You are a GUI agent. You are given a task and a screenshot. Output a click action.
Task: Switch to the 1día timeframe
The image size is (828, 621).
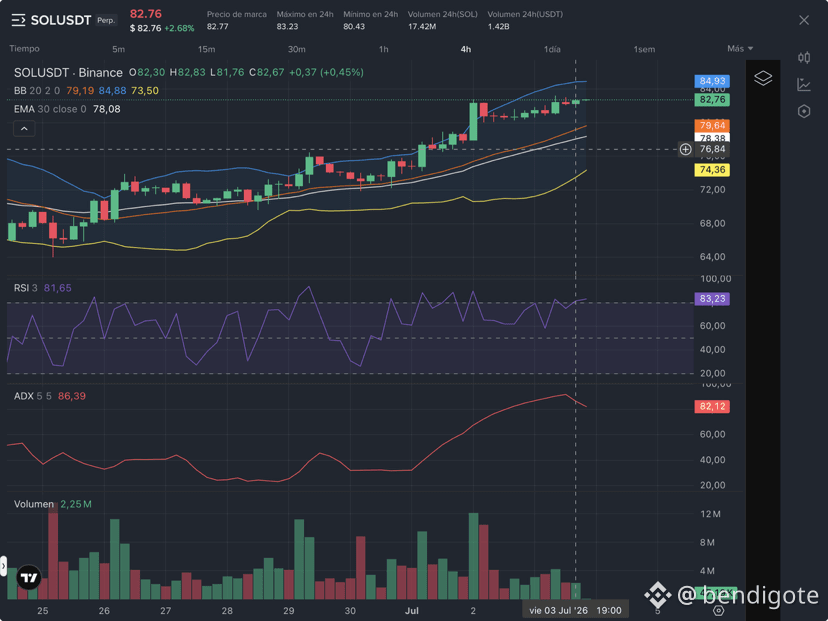click(552, 49)
